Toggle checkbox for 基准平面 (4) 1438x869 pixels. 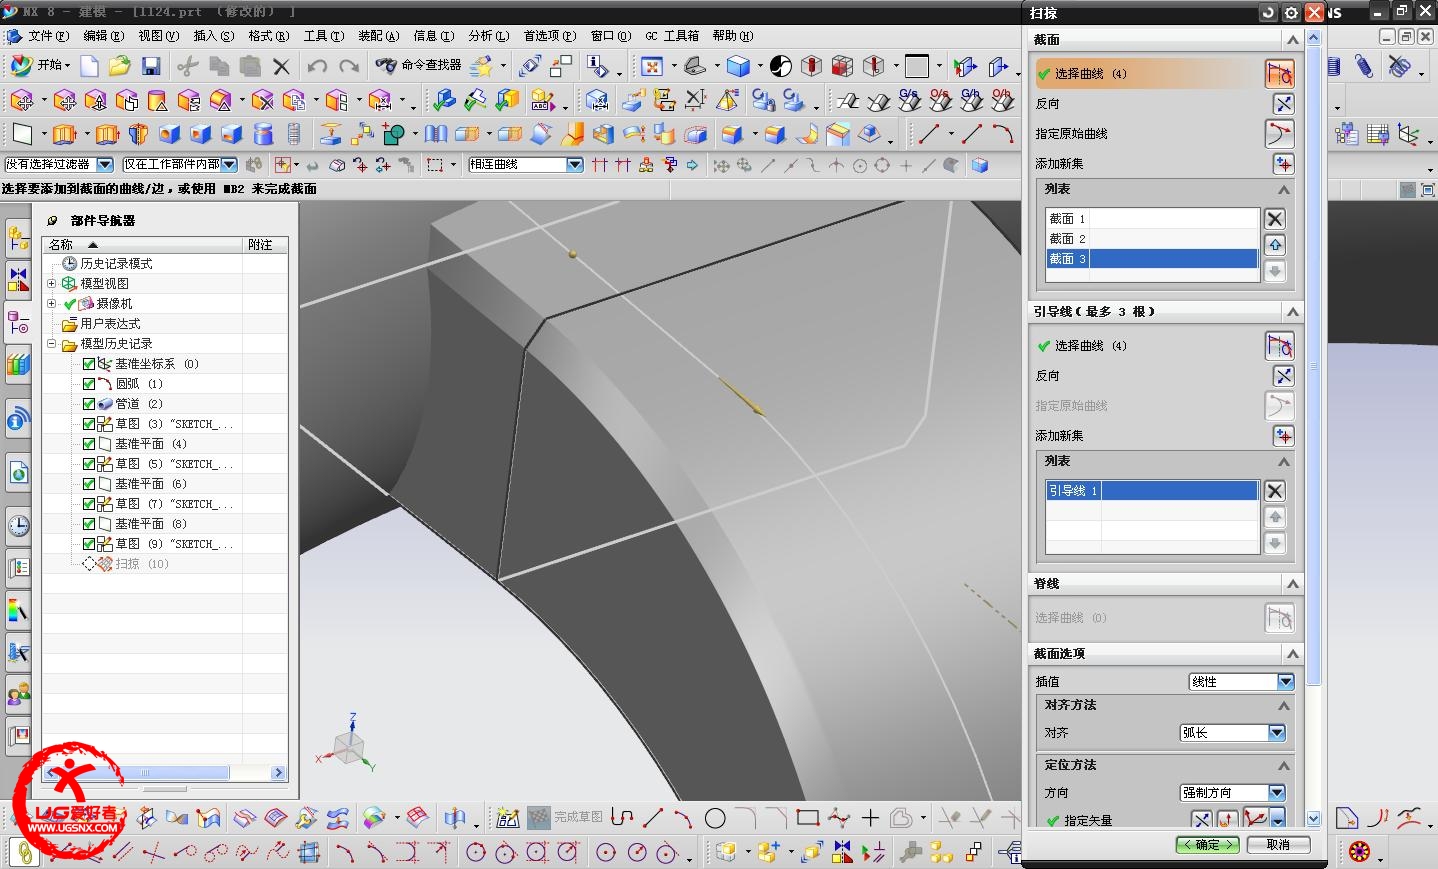[89, 444]
